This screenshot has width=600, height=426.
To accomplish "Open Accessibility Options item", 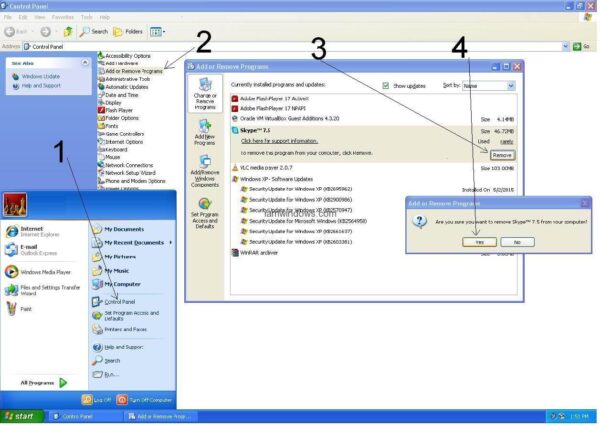I will tap(124, 56).
